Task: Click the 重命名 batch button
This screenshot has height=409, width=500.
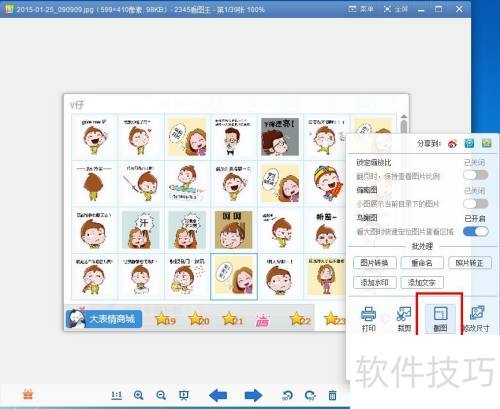Action: [422, 263]
